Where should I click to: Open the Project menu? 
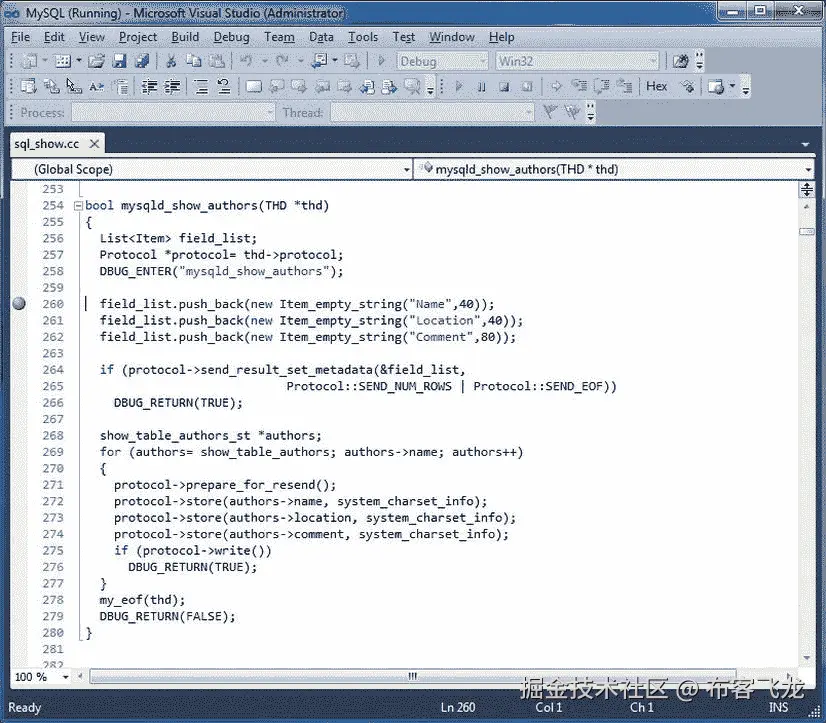(x=137, y=37)
